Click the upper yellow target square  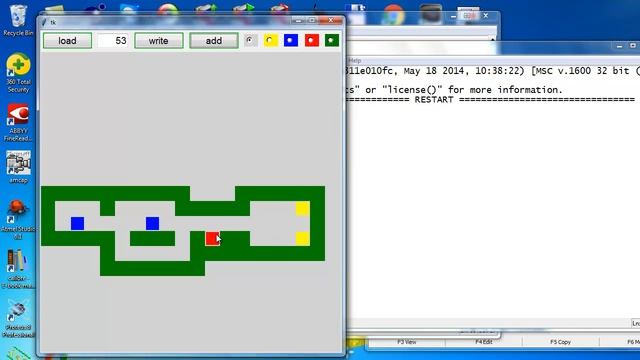point(302,208)
